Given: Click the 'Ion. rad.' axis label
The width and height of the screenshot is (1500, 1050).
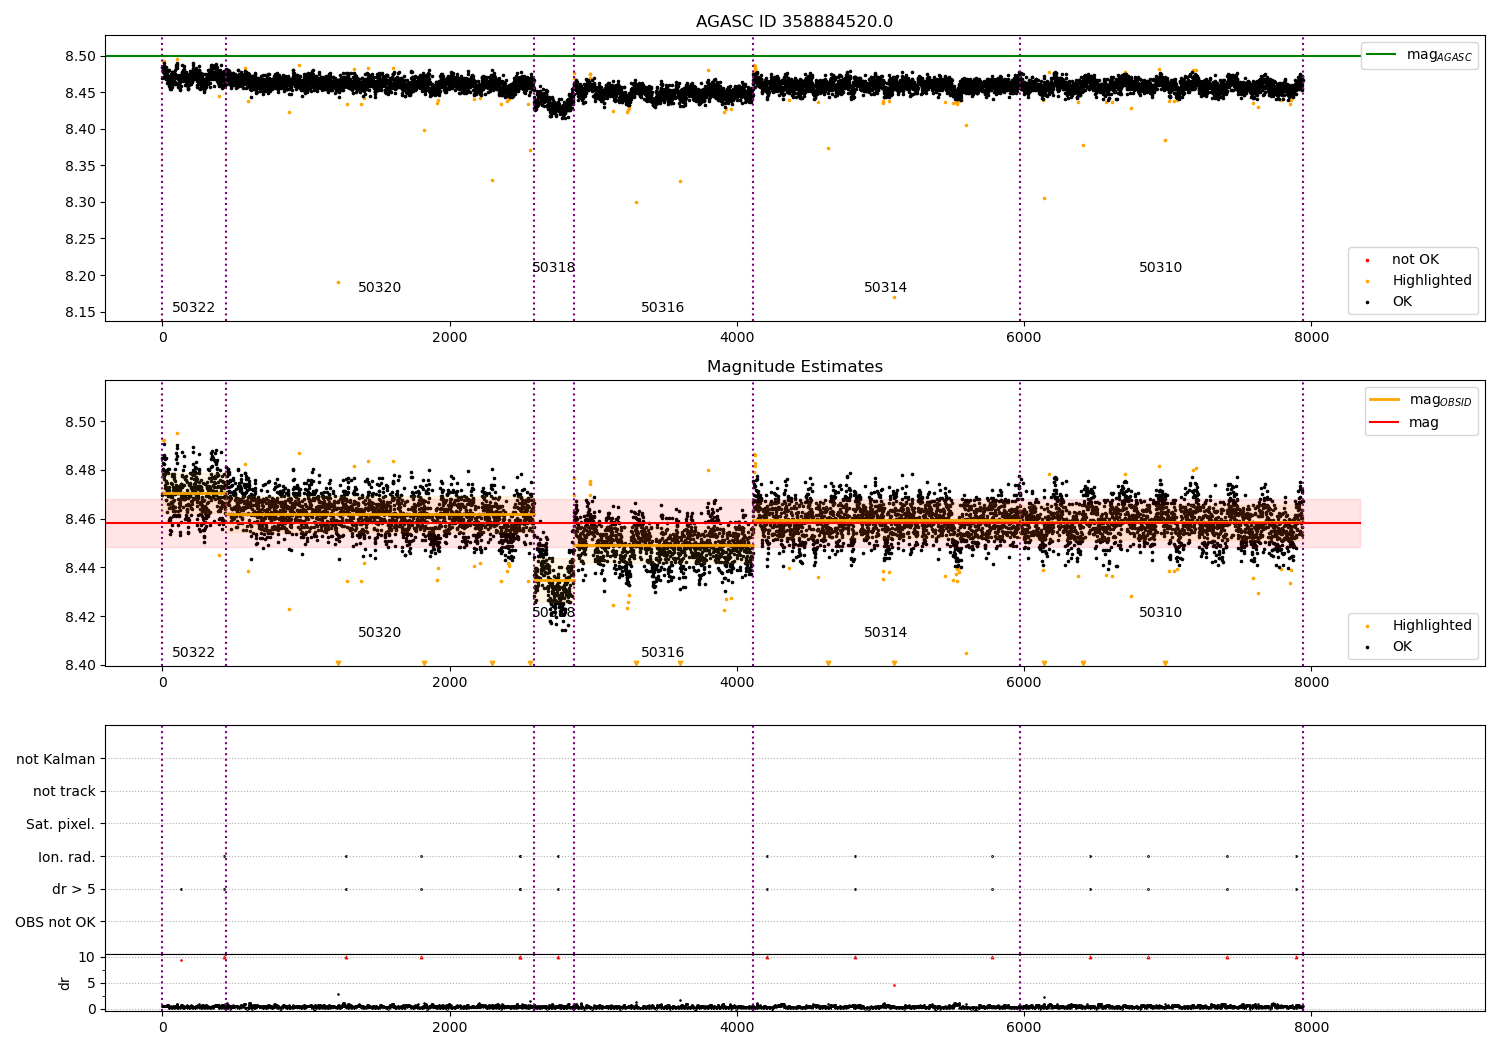Looking at the screenshot, I should point(66,857).
